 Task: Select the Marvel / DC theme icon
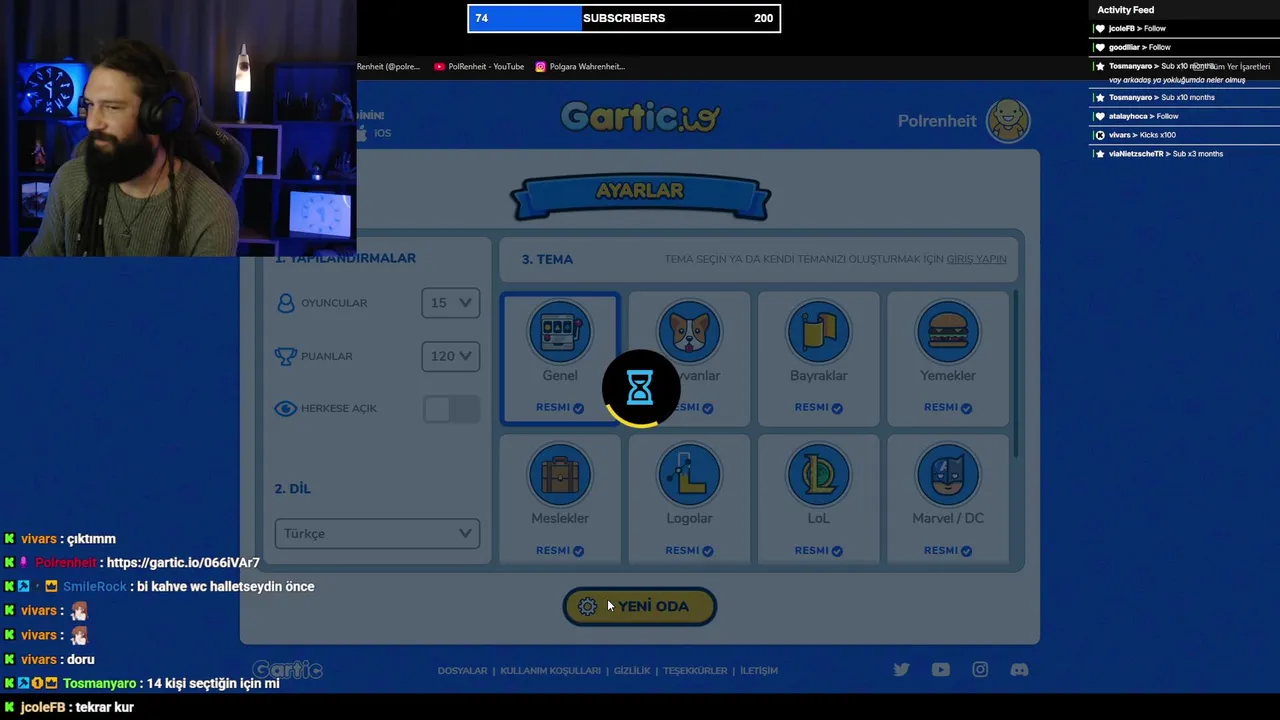(948, 474)
